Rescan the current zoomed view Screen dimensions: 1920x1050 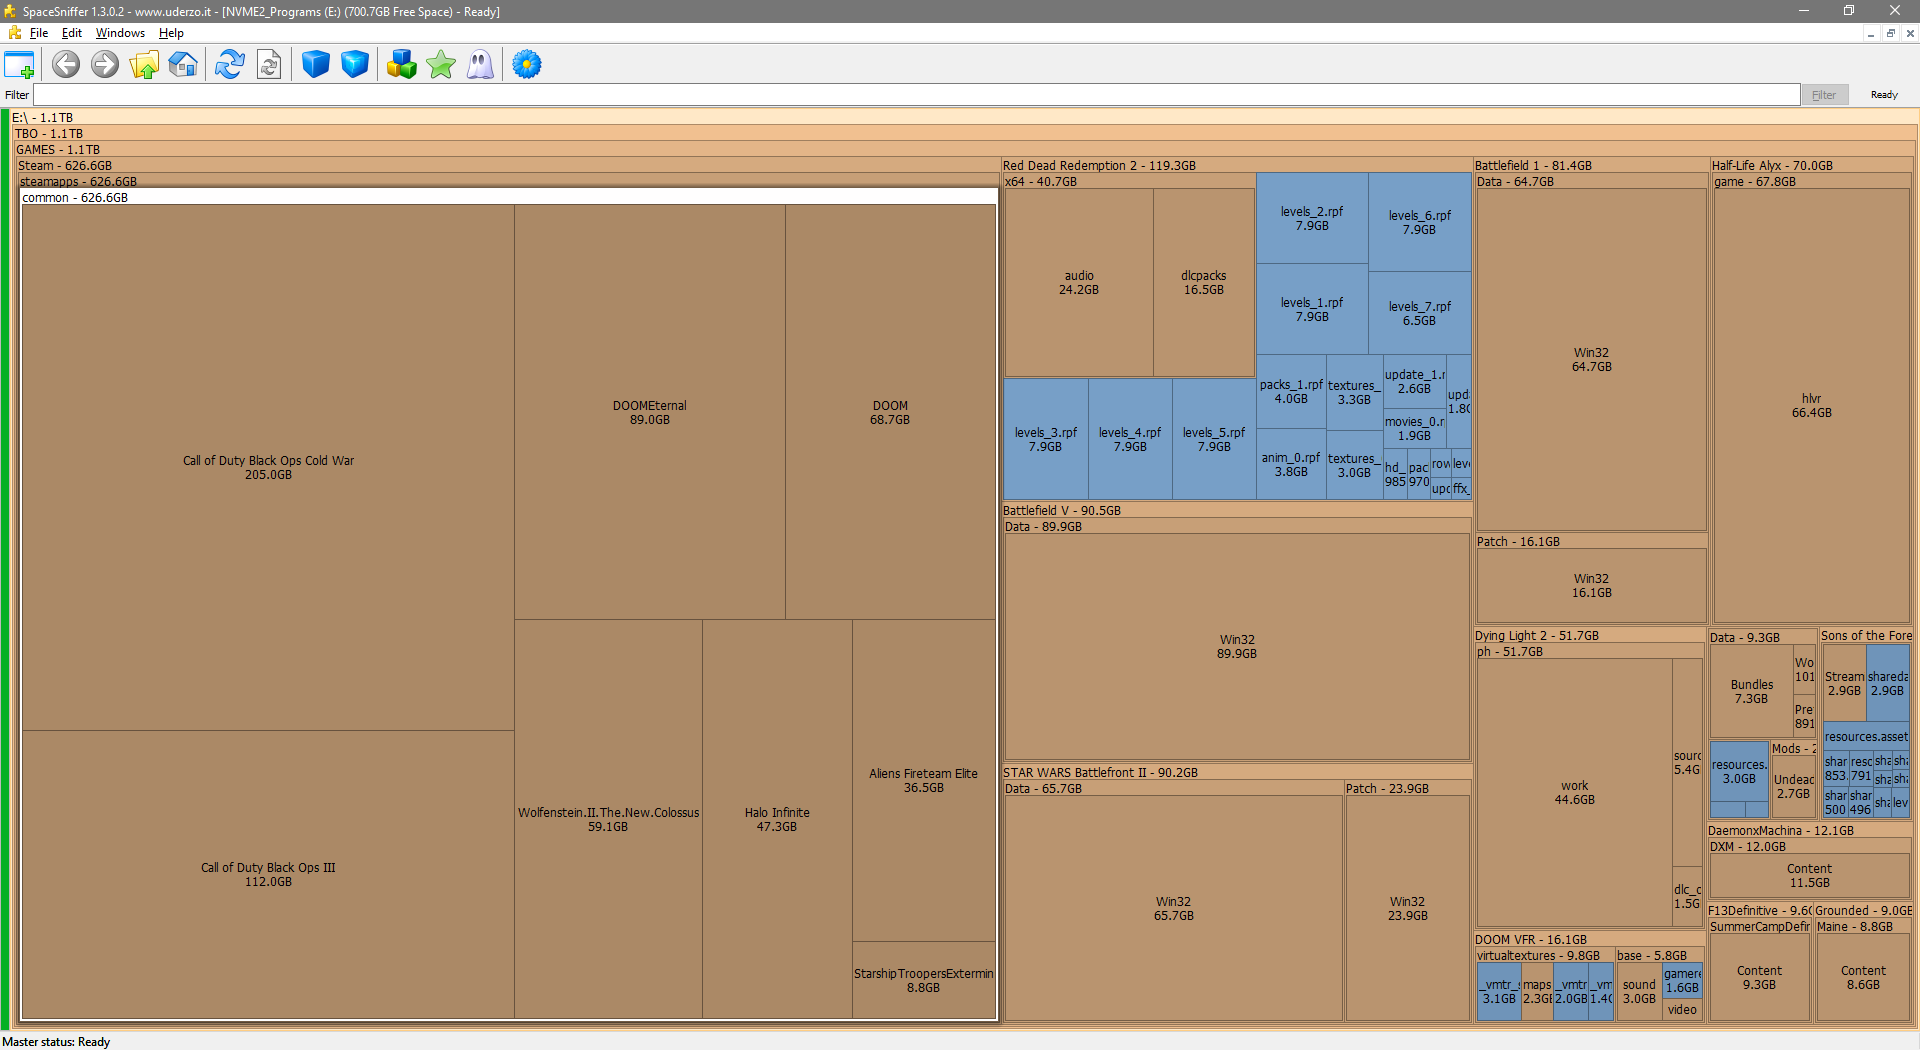[269, 65]
